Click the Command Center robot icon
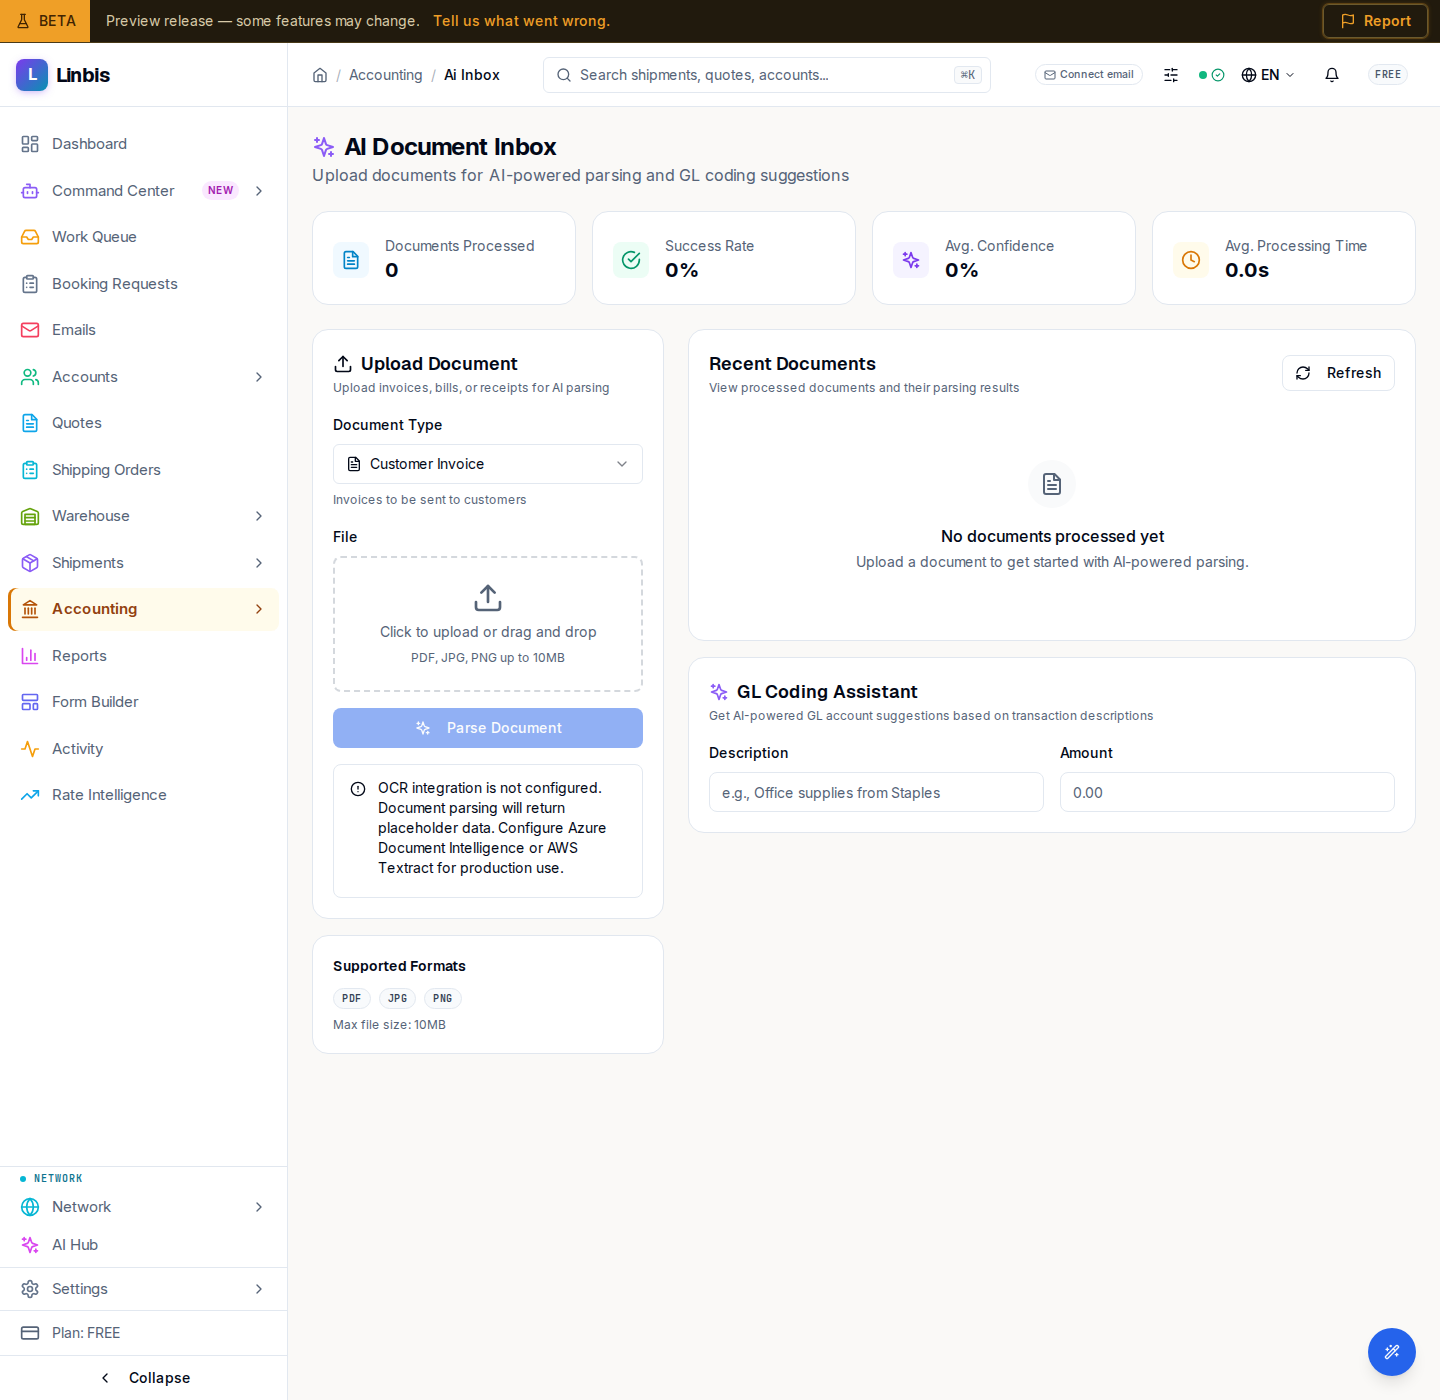1440x1400 pixels. point(30,191)
